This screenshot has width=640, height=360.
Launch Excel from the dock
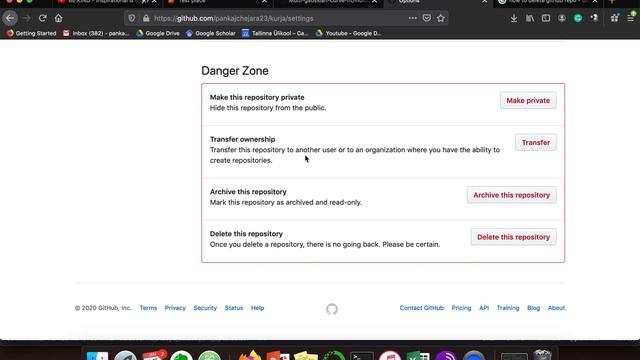coord(418,356)
